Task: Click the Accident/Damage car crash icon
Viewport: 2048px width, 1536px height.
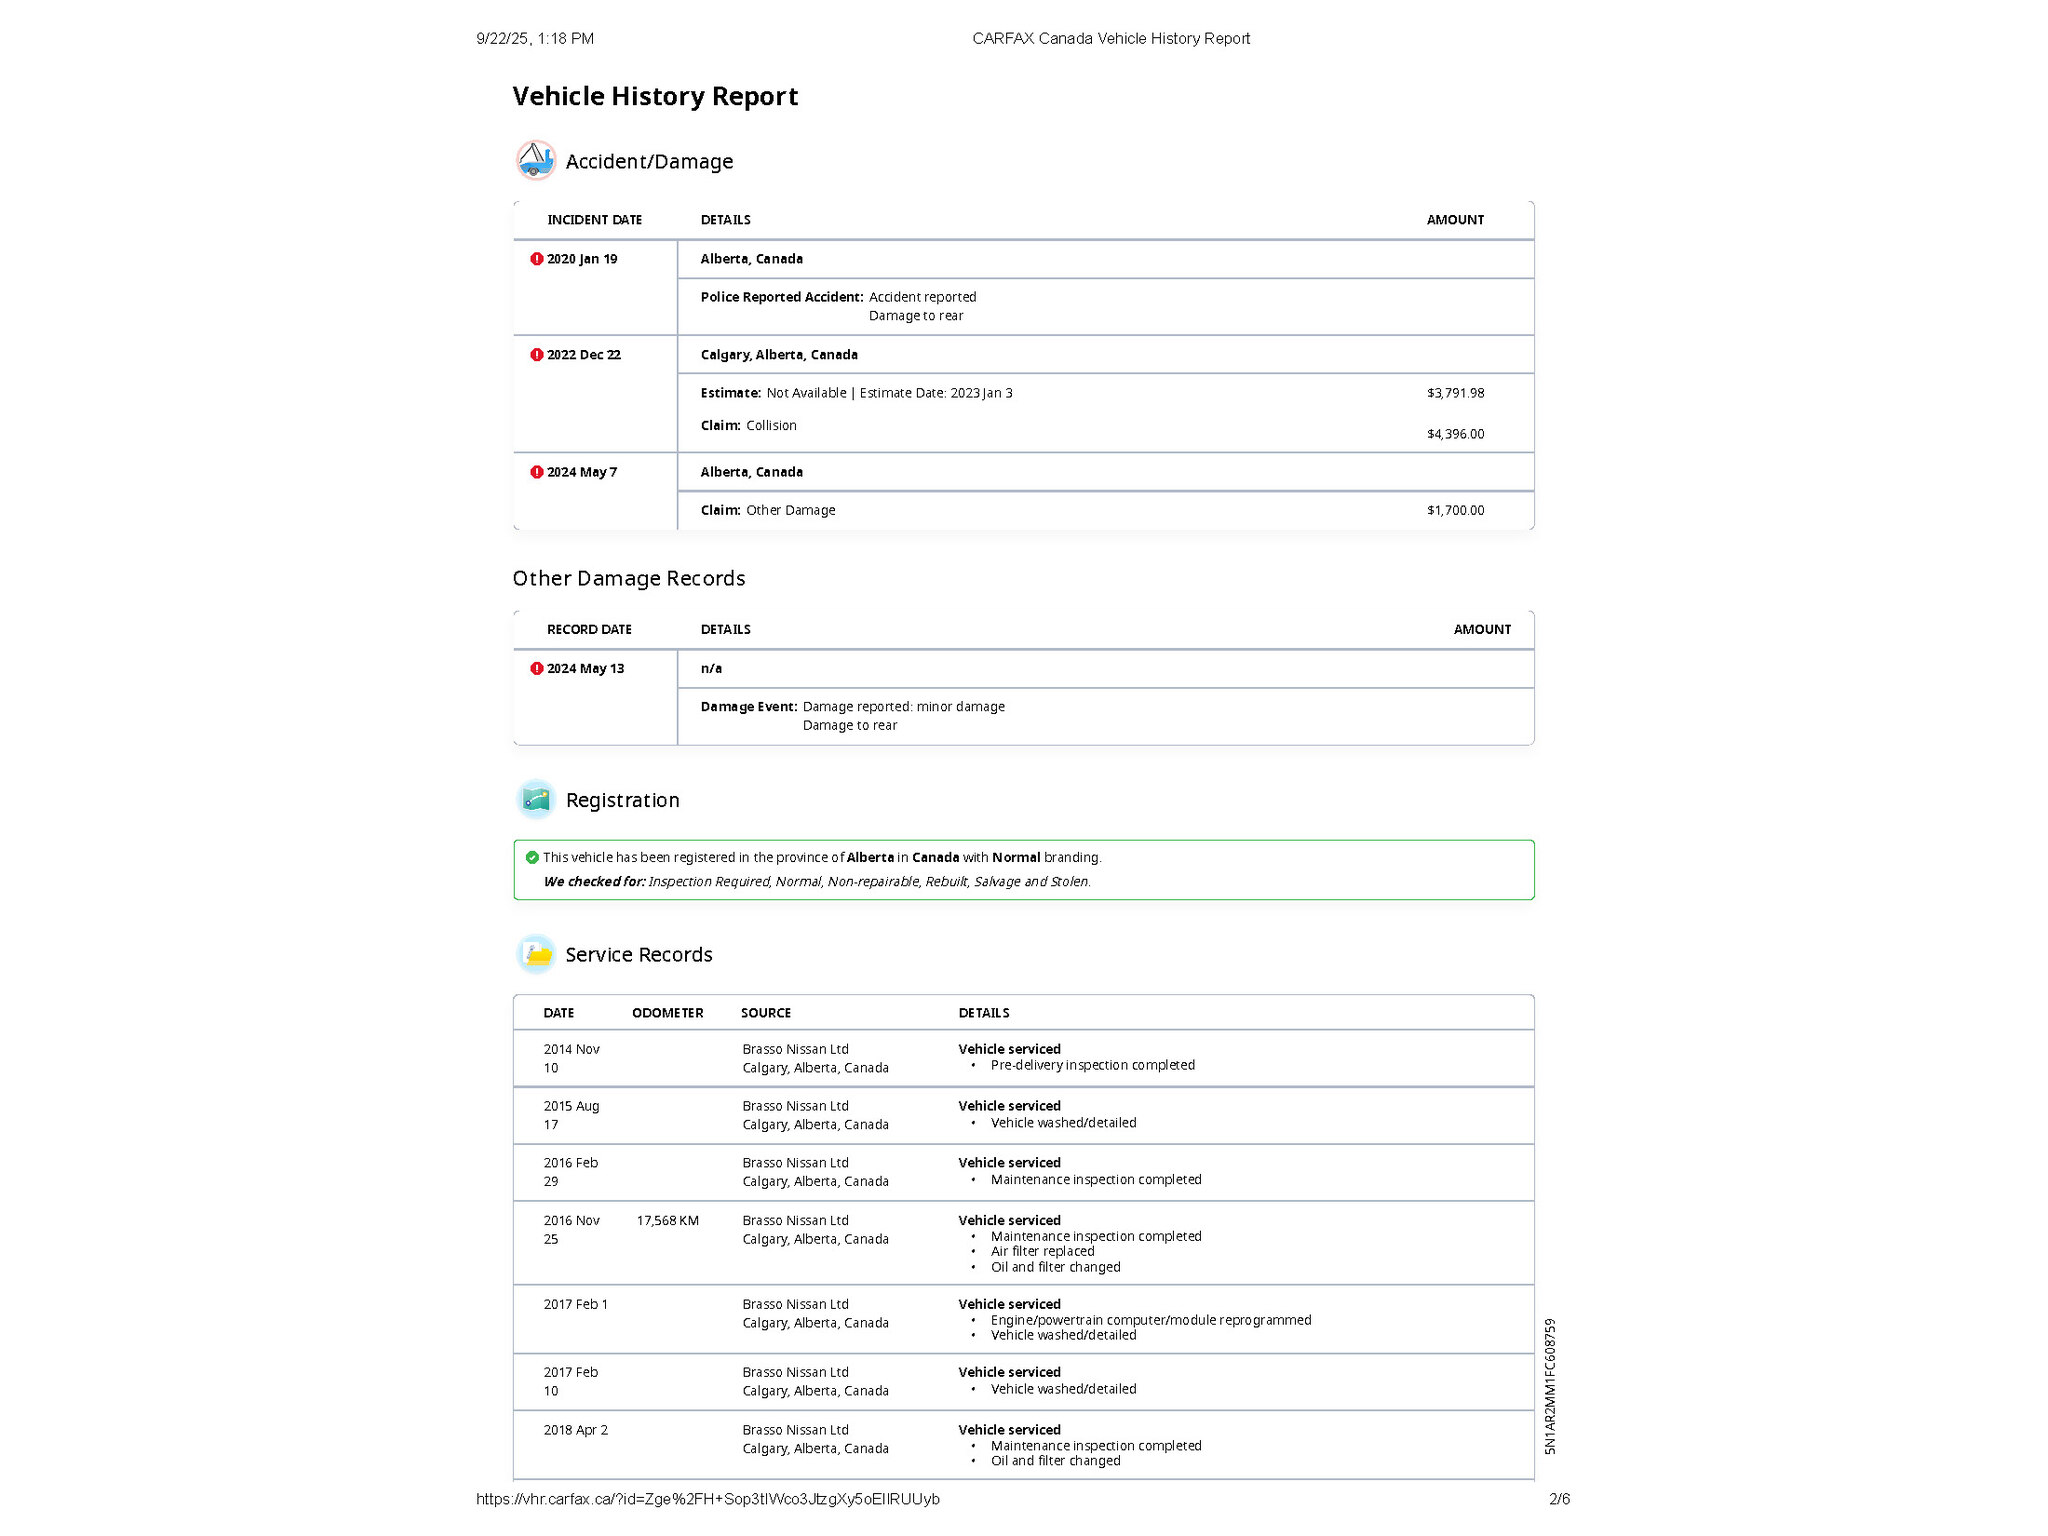Action: coord(536,160)
